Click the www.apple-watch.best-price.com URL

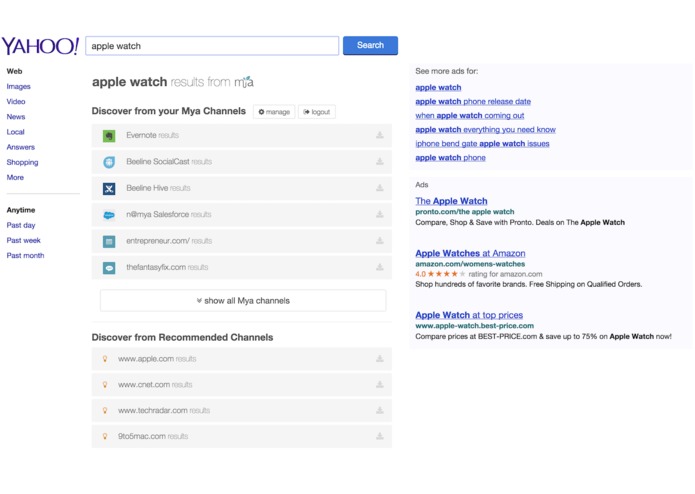tap(474, 326)
